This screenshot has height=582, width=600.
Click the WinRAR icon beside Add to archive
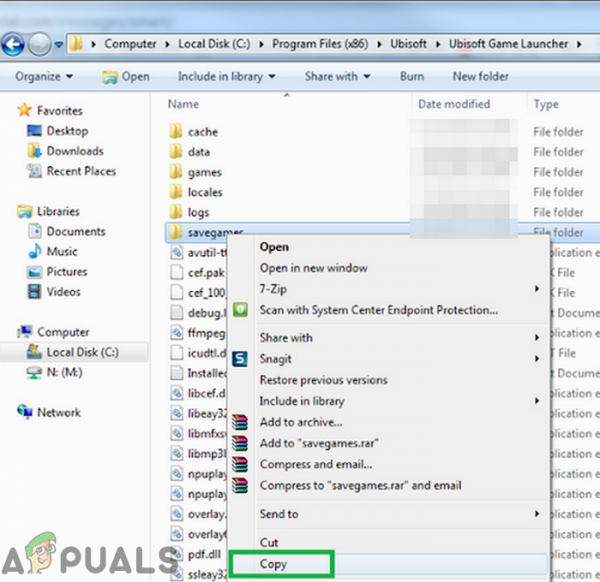[x=240, y=422]
